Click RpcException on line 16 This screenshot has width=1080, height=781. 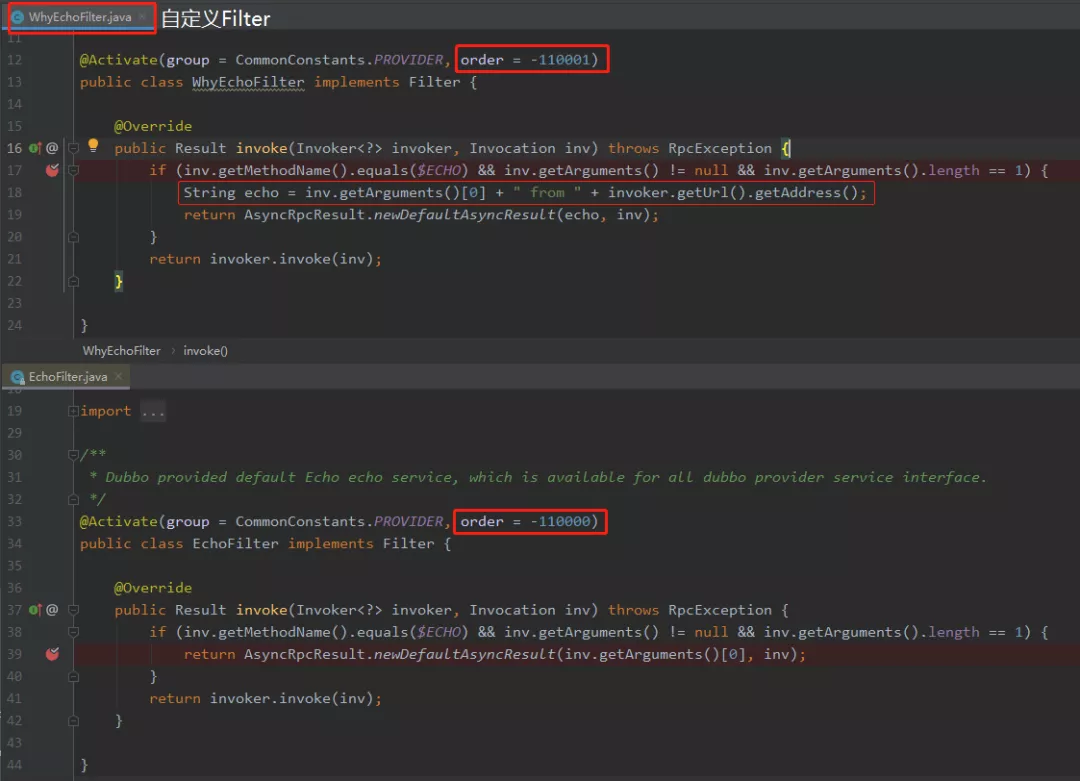click(x=720, y=148)
